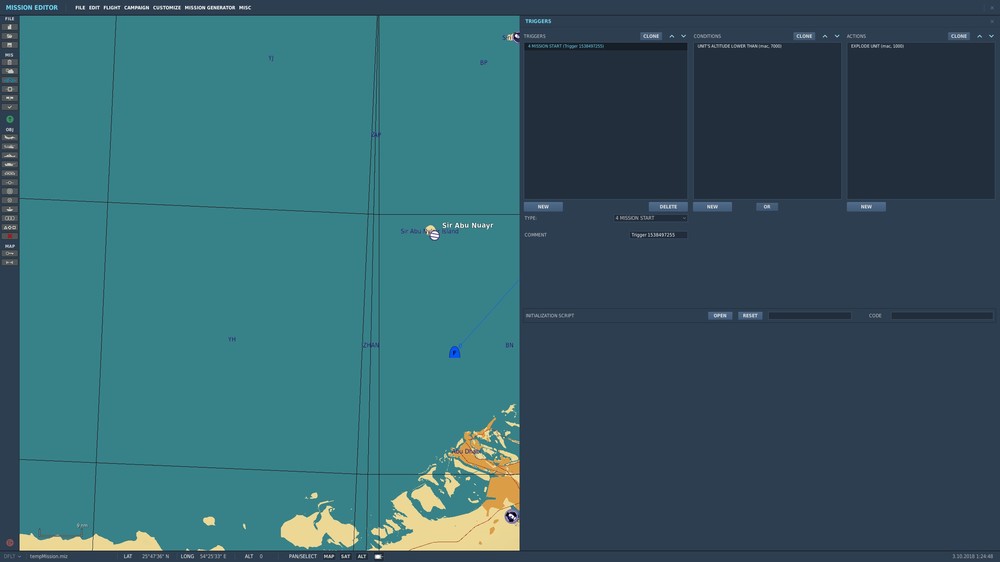
Task: Click CLONE in the Conditions column
Action: coord(804,36)
